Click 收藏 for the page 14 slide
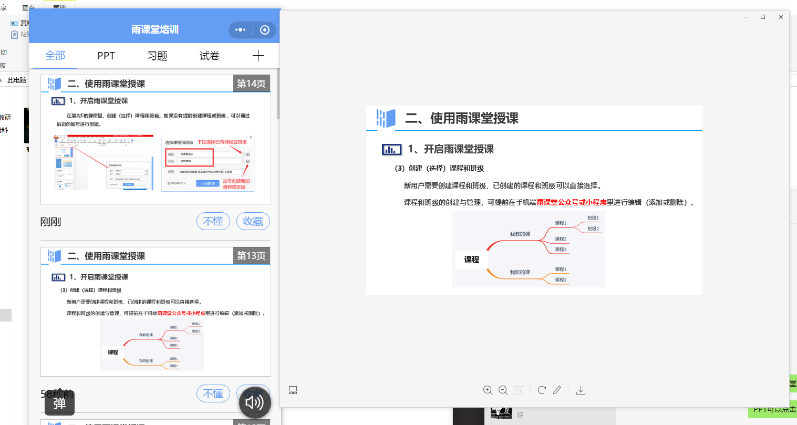797x425 pixels. click(x=254, y=221)
